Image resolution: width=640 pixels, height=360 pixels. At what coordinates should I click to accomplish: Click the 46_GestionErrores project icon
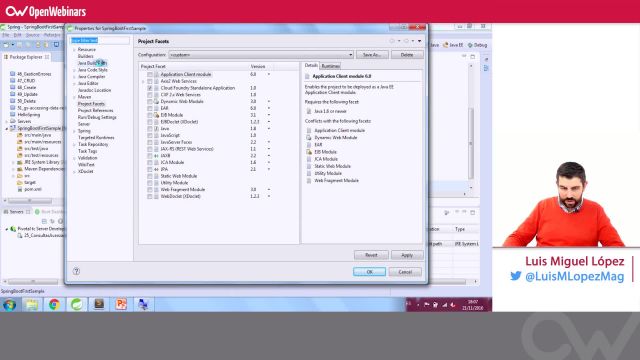pyautogui.click(x=13, y=74)
